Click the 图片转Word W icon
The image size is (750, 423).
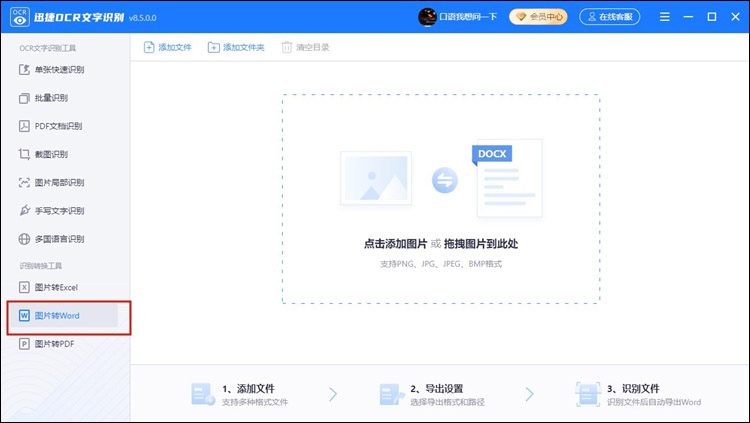[x=24, y=316]
